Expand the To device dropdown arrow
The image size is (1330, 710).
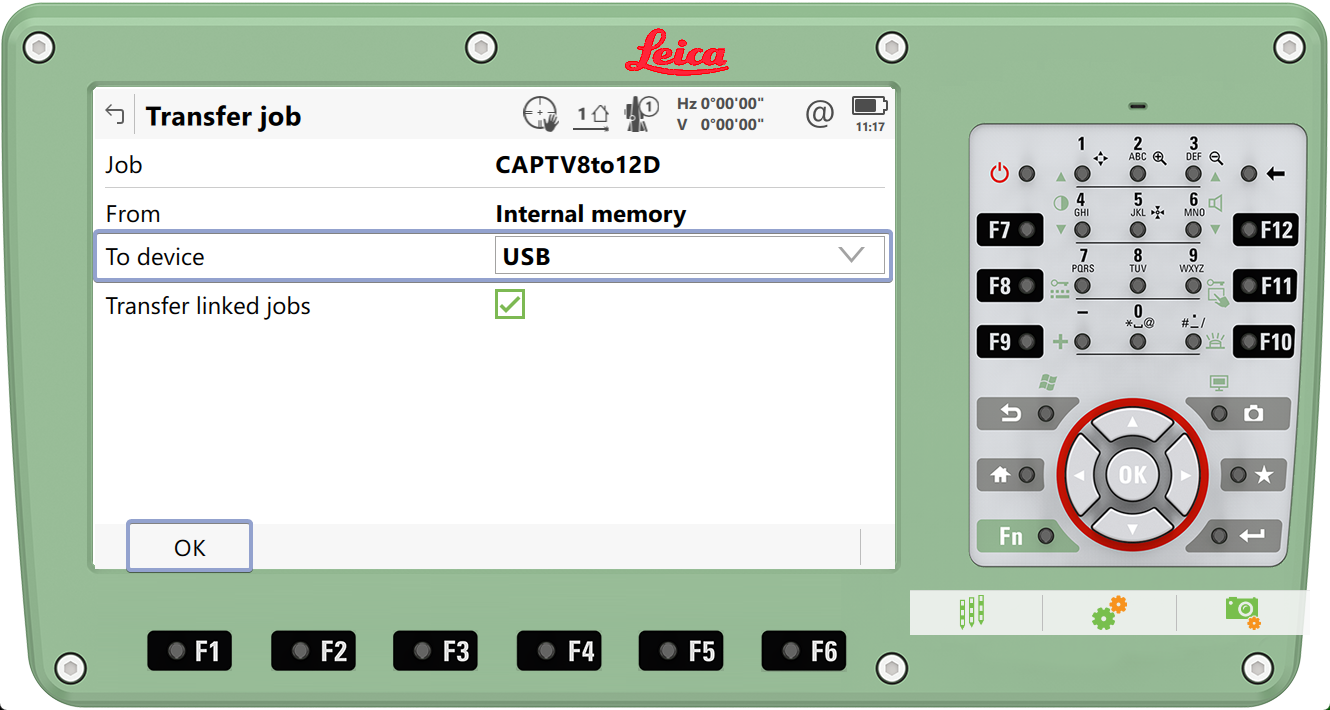click(x=850, y=256)
